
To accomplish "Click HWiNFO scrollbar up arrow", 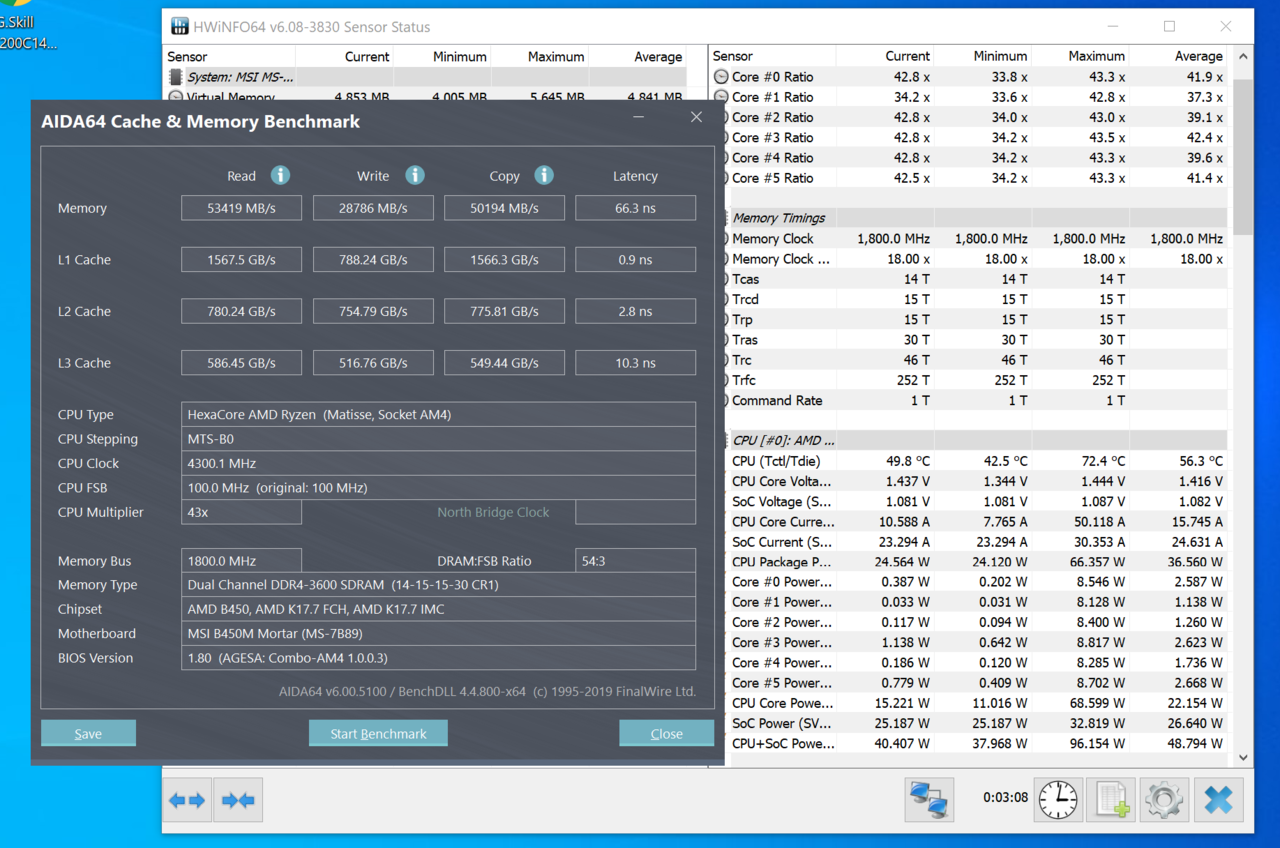I will pyautogui.click(x=1243, y=56).
